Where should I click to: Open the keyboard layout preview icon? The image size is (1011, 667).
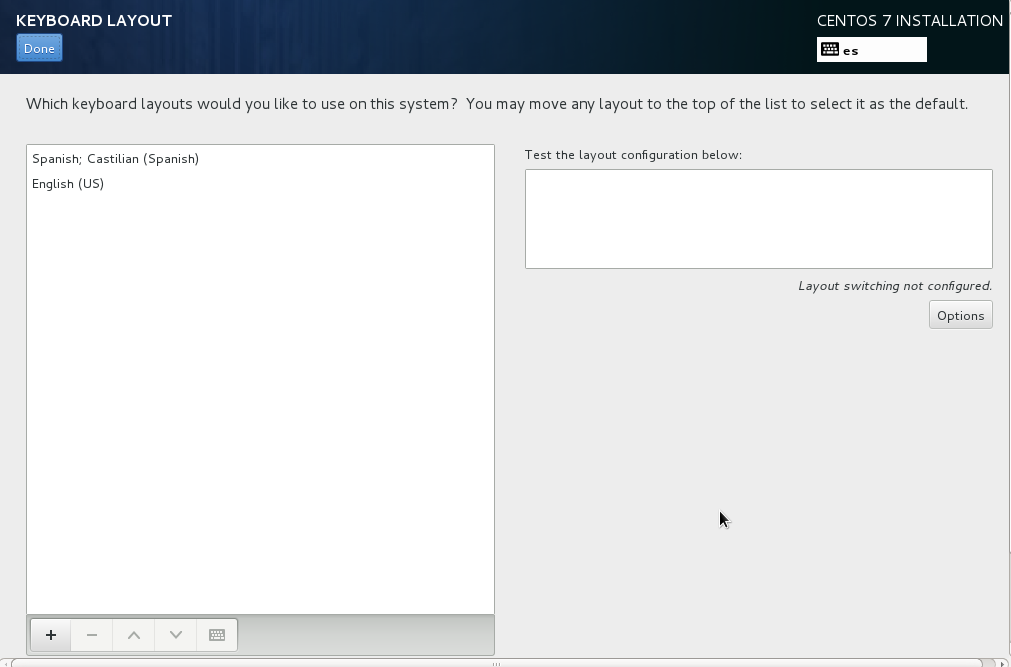(x=217, y=634)
